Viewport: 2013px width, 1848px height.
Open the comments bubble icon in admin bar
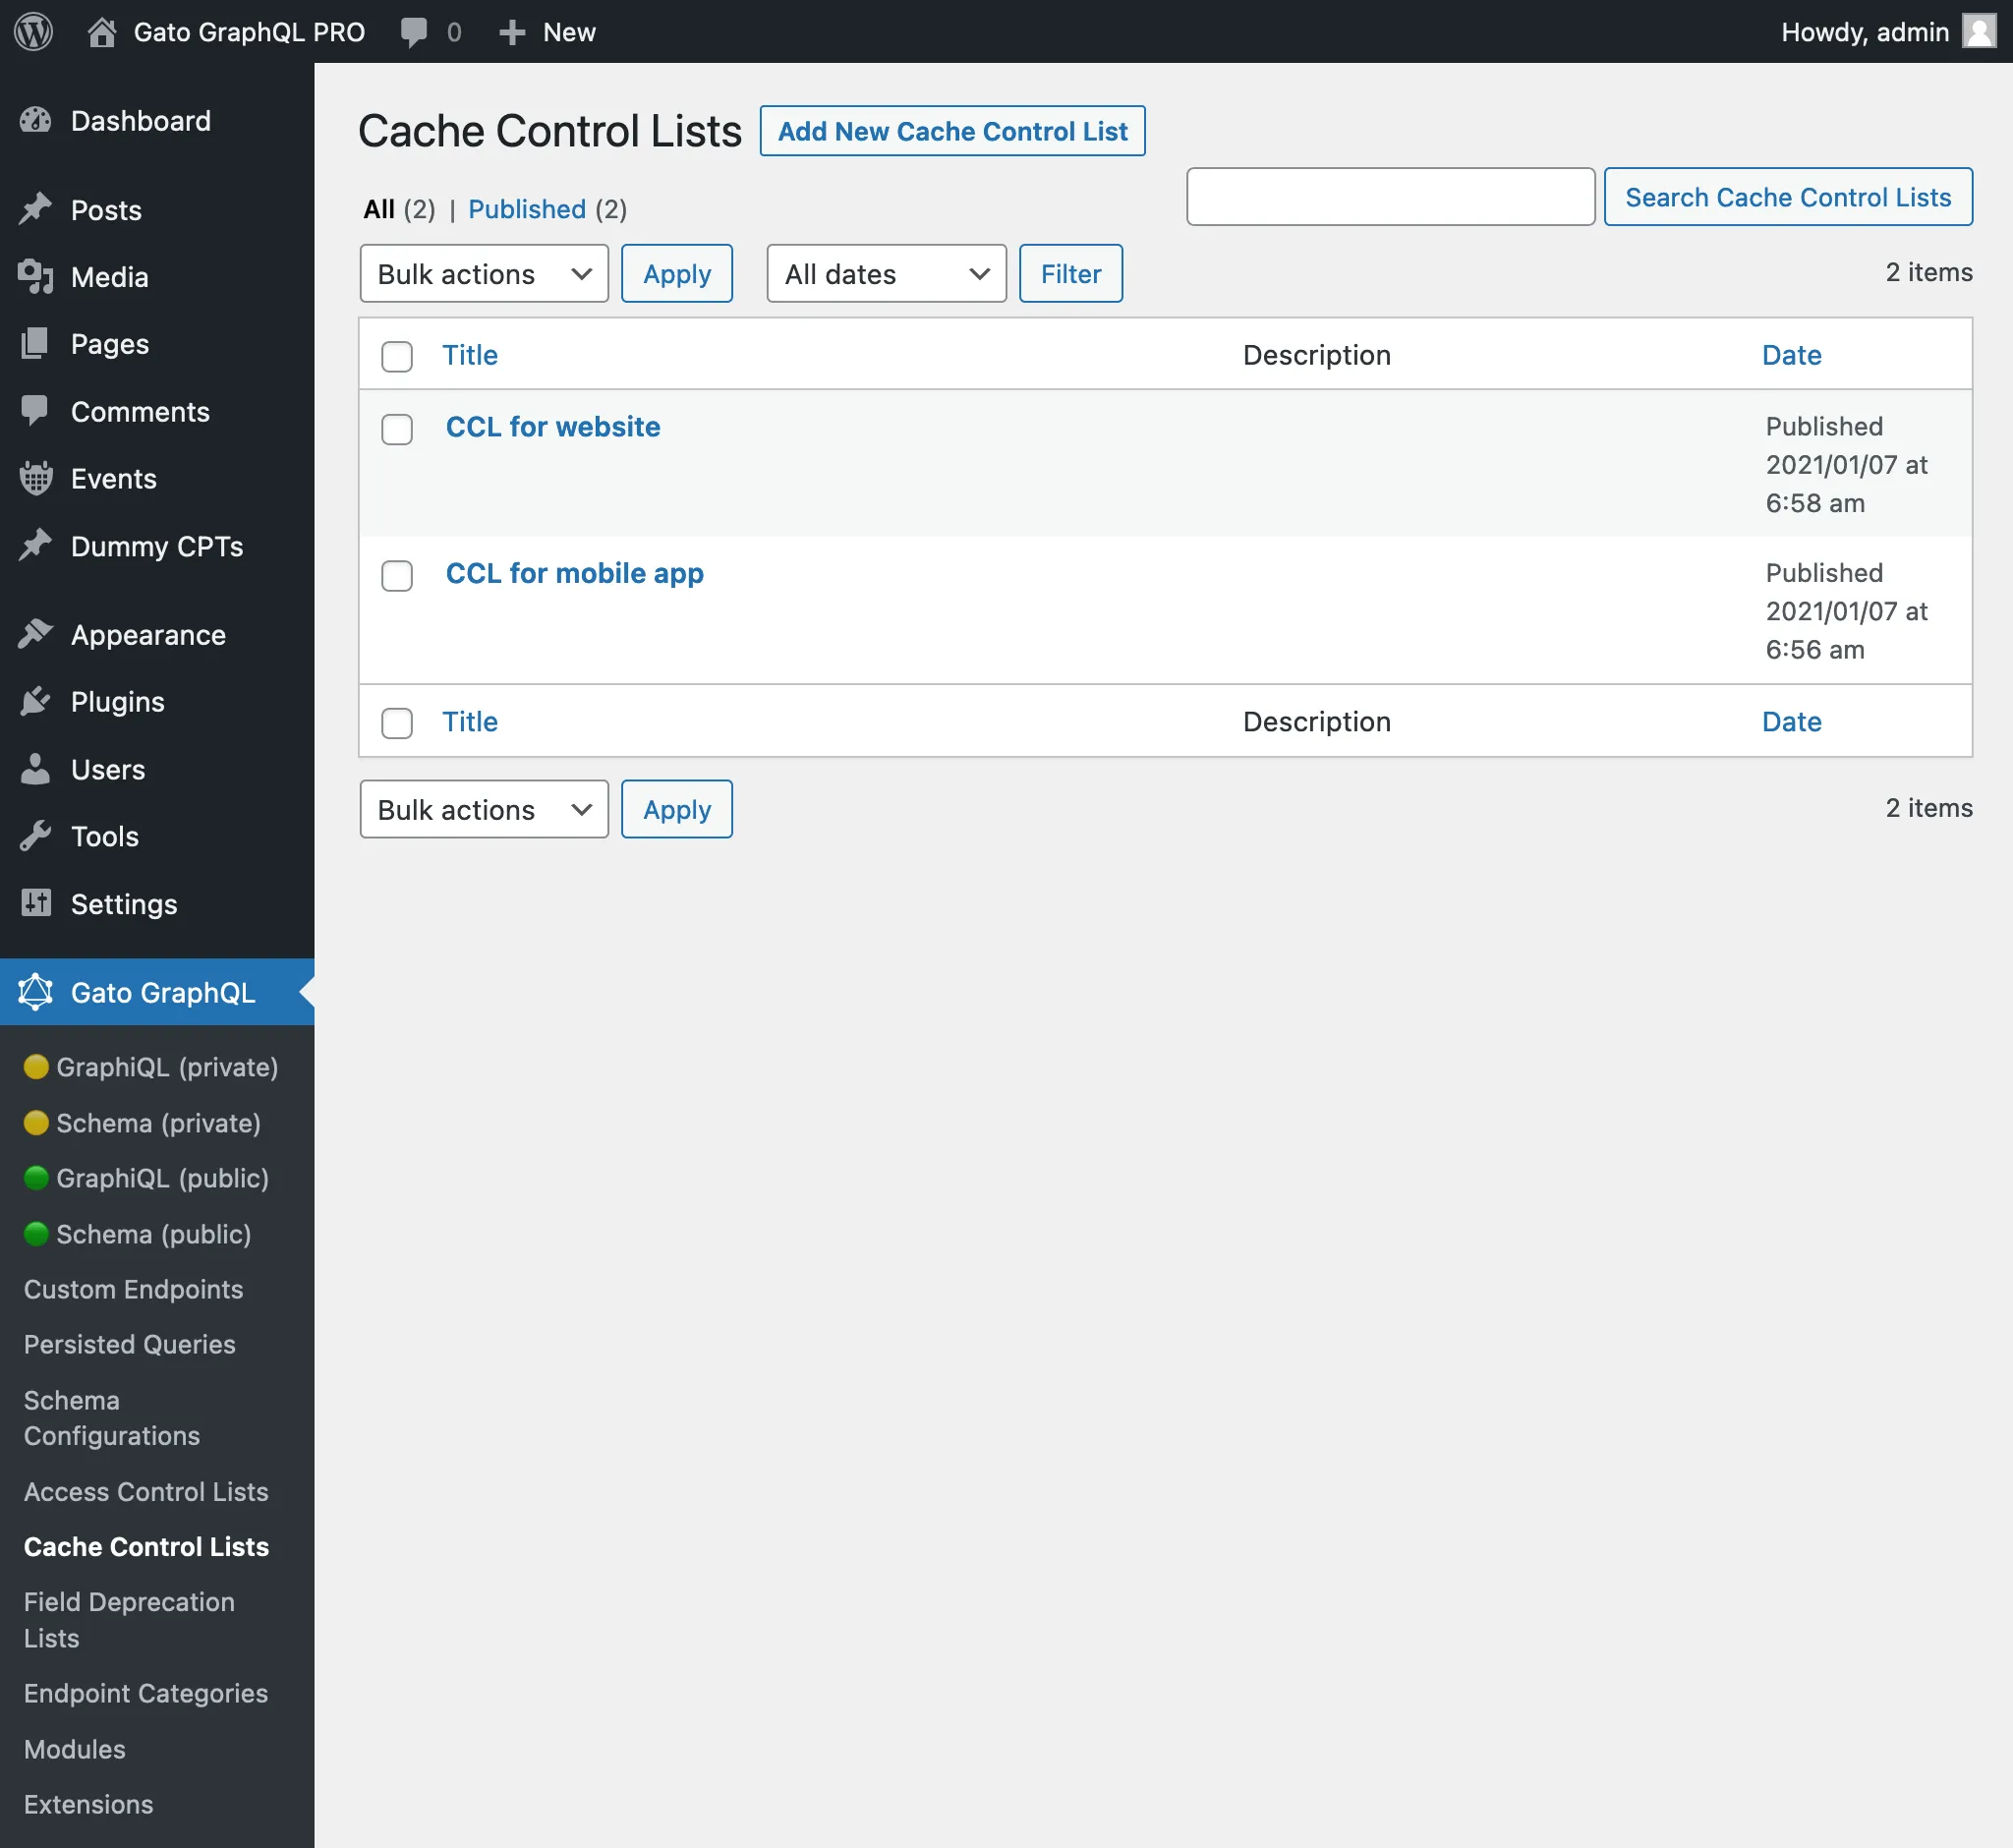point(414,32)
